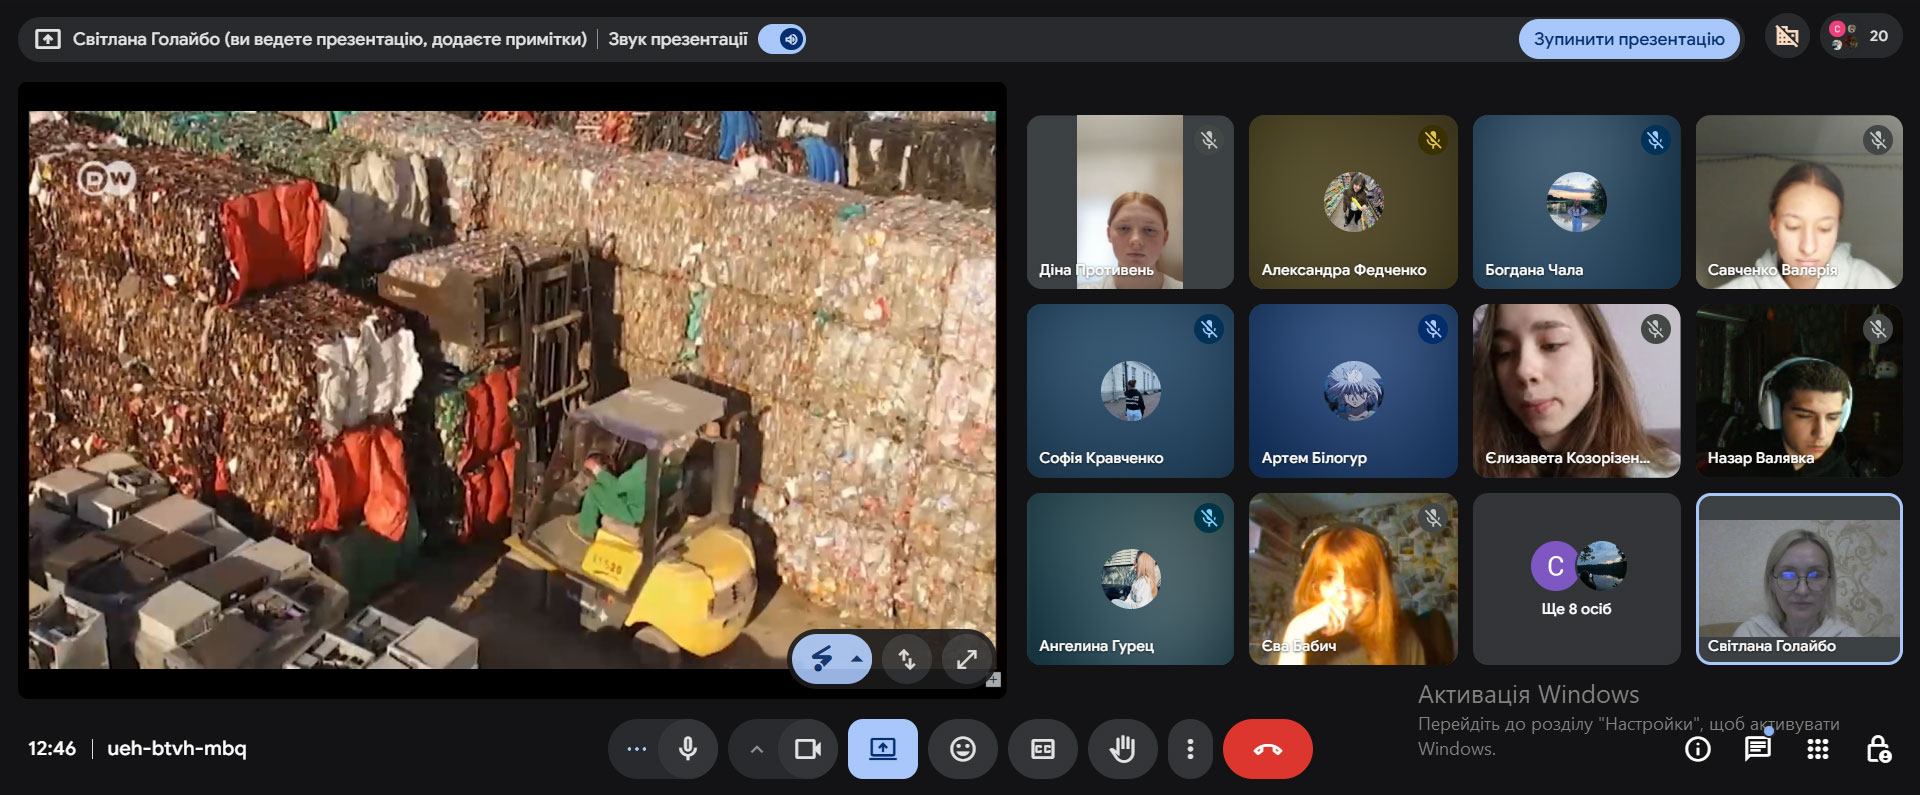Click the red leave call button

tap(1267, 749)
